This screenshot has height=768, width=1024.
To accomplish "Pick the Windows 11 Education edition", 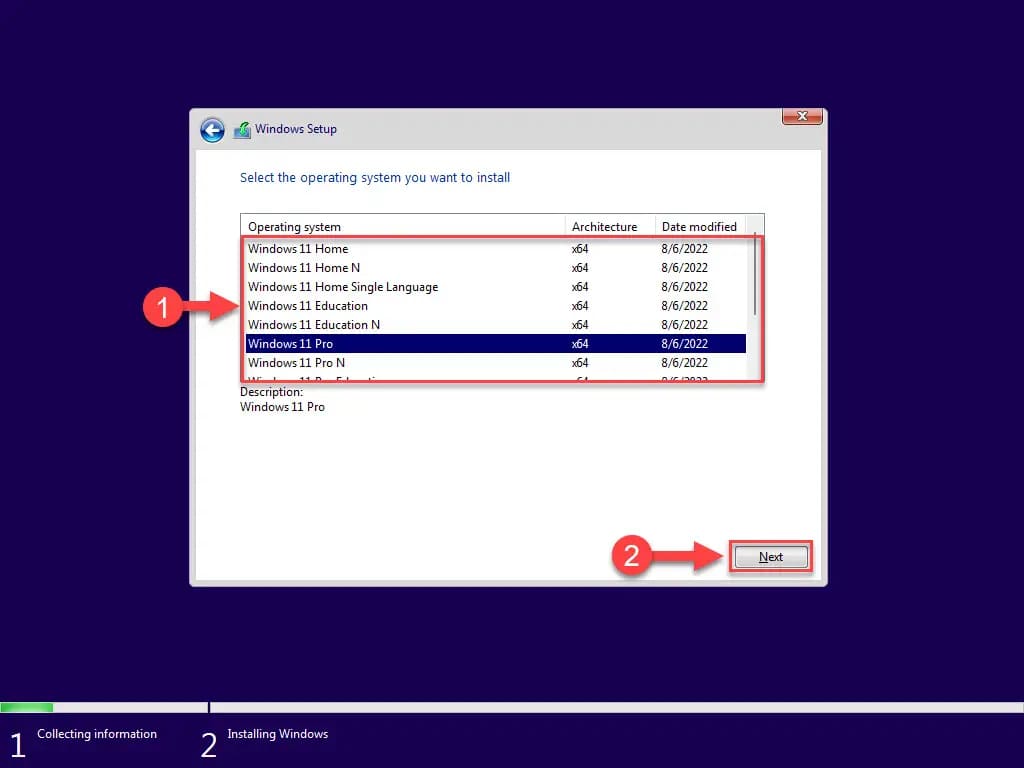I will point(308,306).
